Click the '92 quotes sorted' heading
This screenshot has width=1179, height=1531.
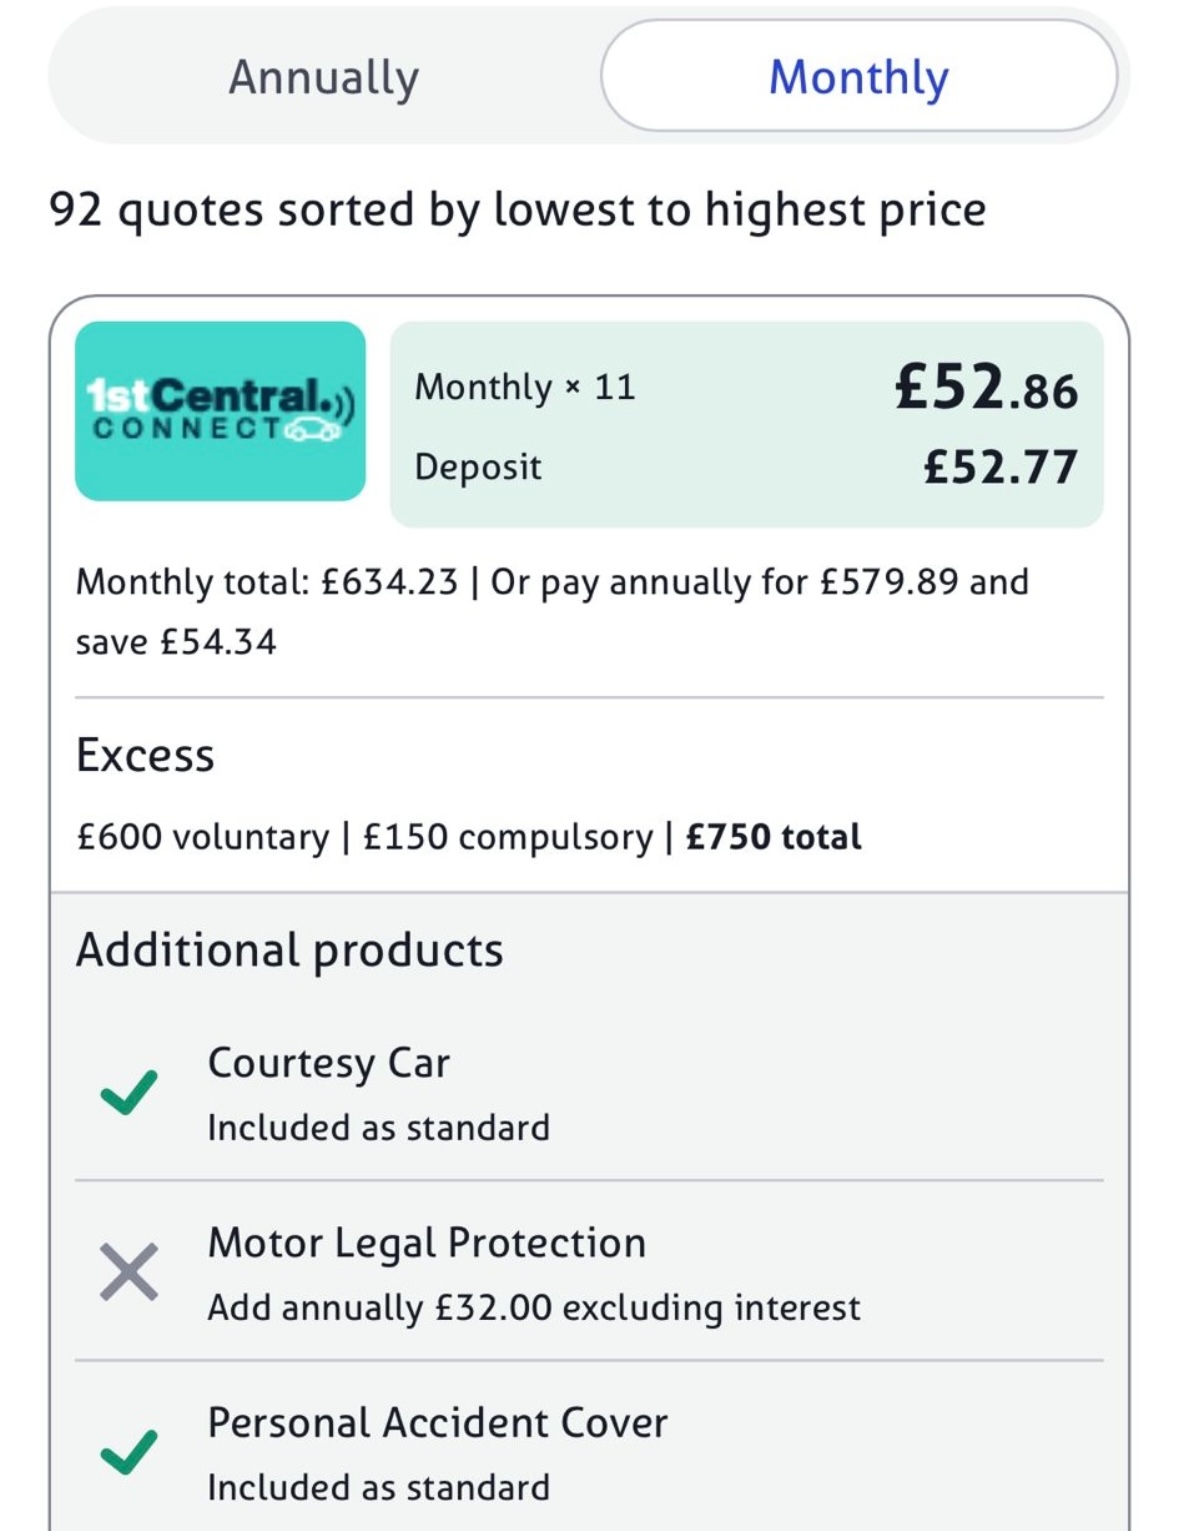tap(518, 210)
